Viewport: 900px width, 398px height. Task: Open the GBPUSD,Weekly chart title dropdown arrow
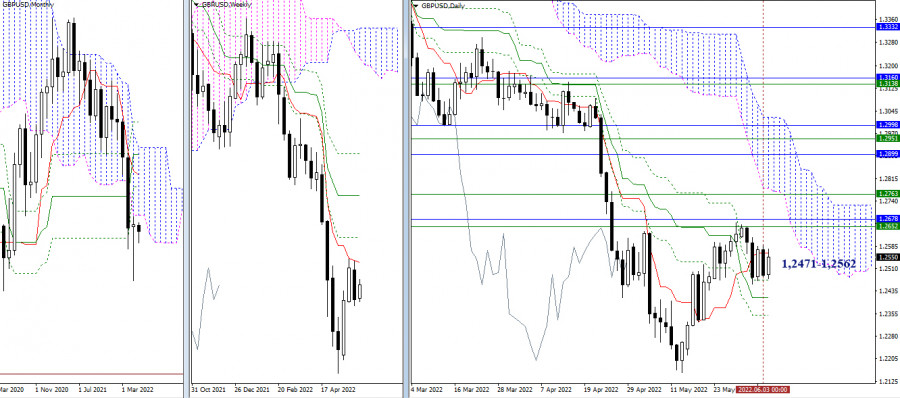[196, 5]
